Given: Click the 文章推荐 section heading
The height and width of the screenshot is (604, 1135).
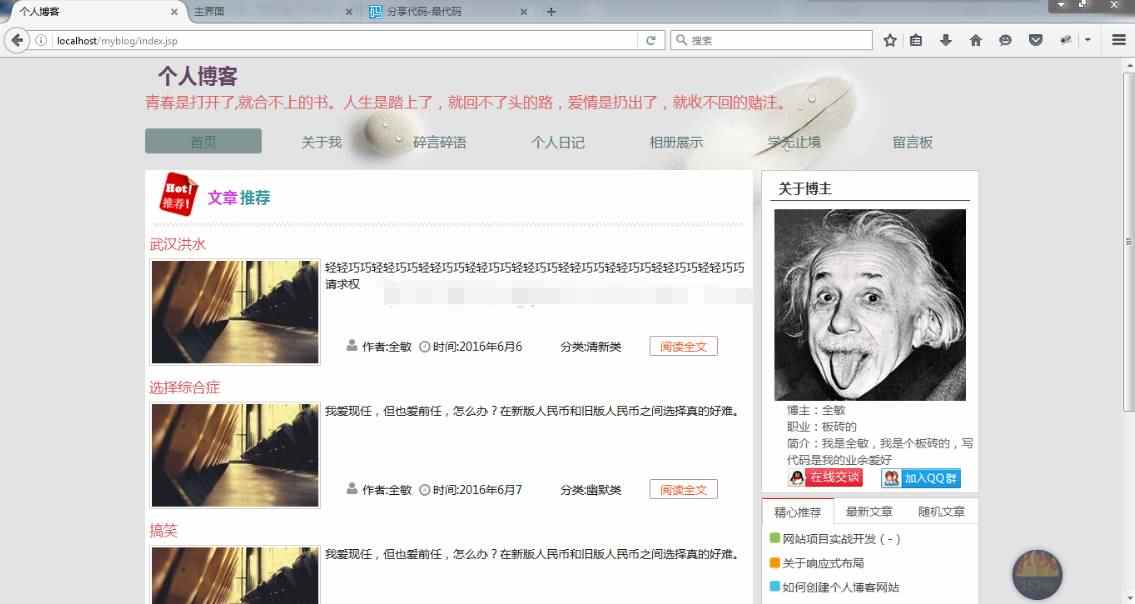Looking at the screenshot, I should (239, 198).
